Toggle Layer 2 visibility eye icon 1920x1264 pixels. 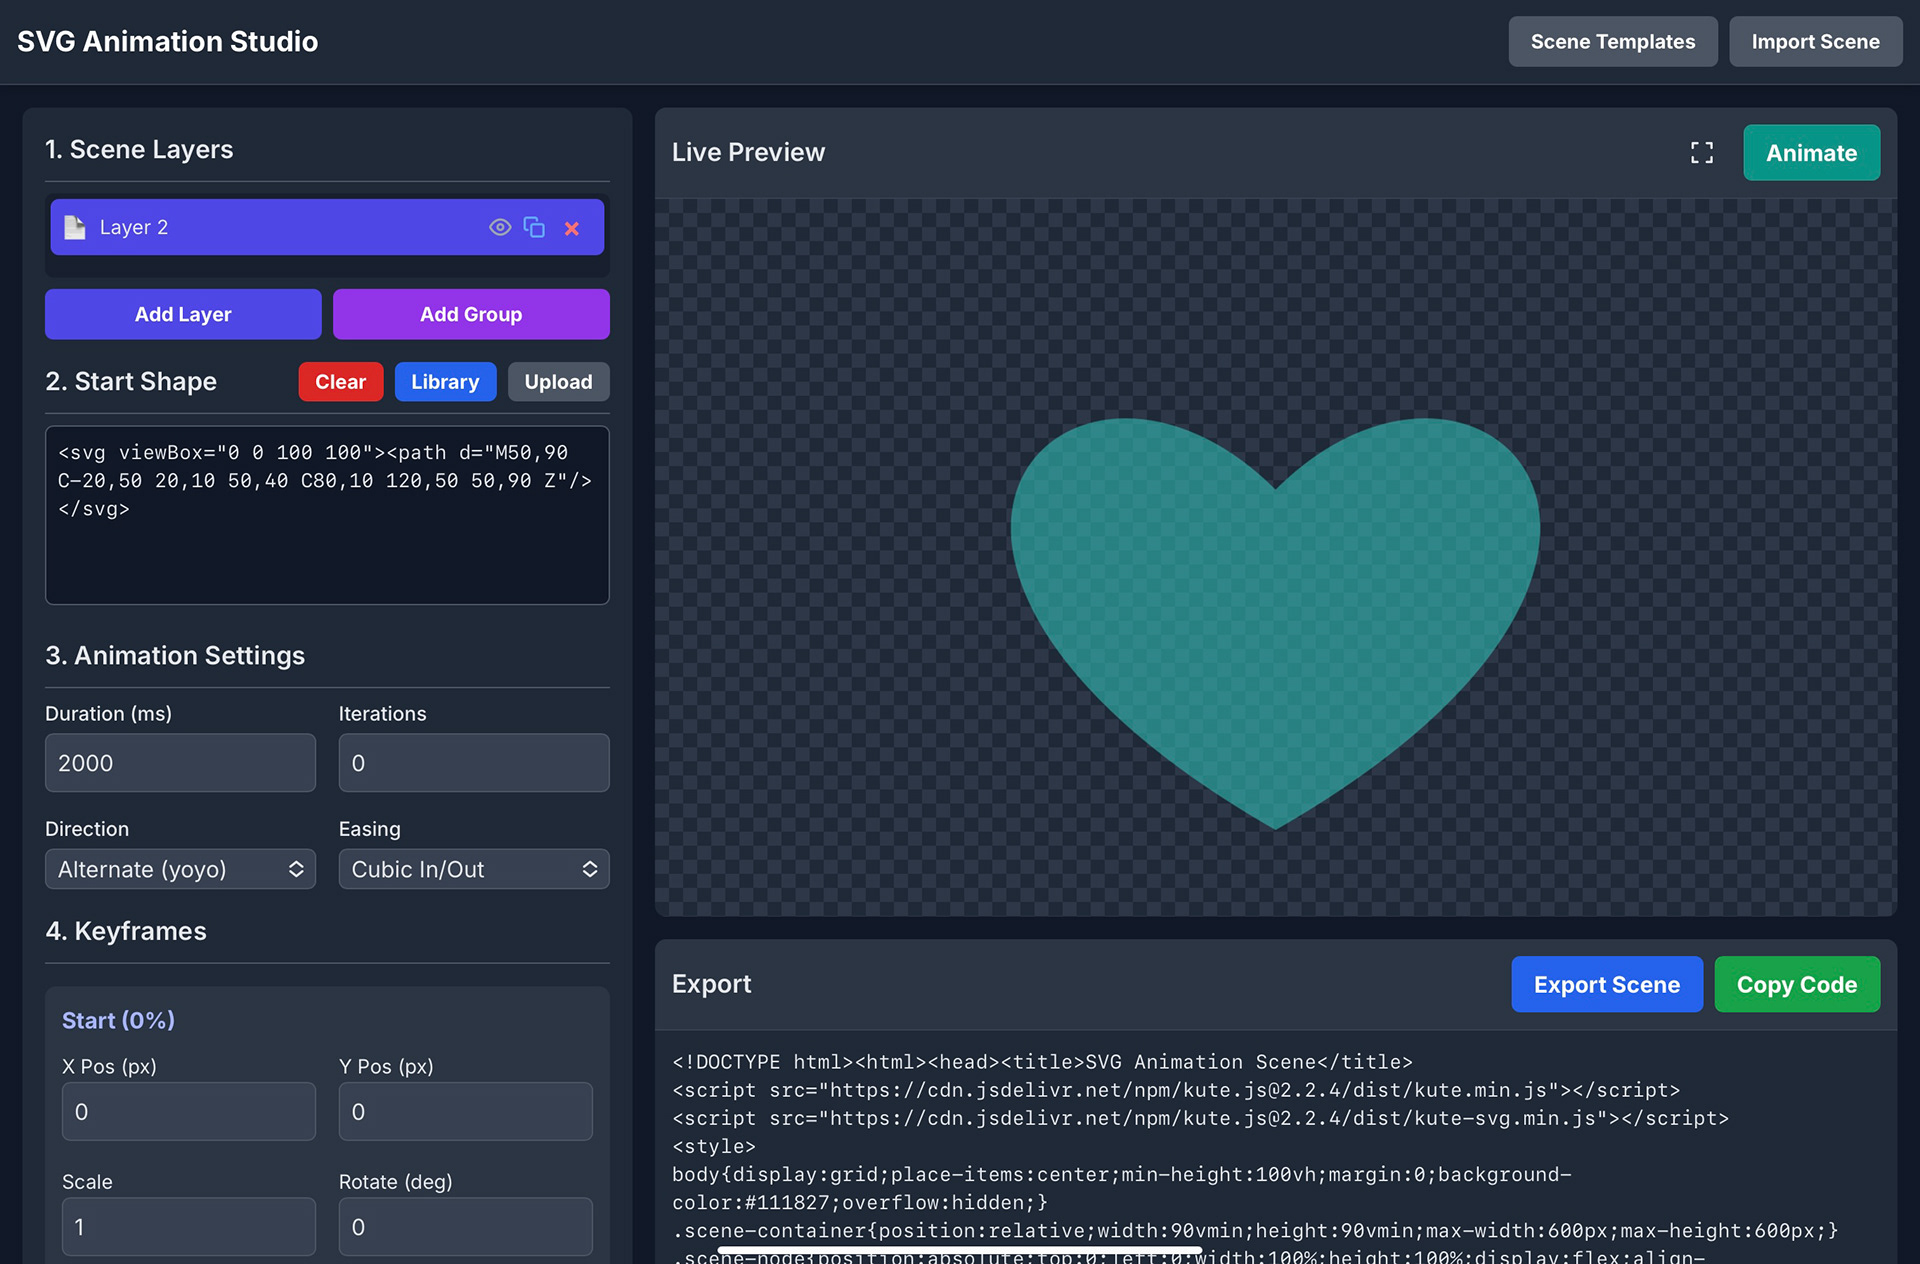tap(500, 228)
